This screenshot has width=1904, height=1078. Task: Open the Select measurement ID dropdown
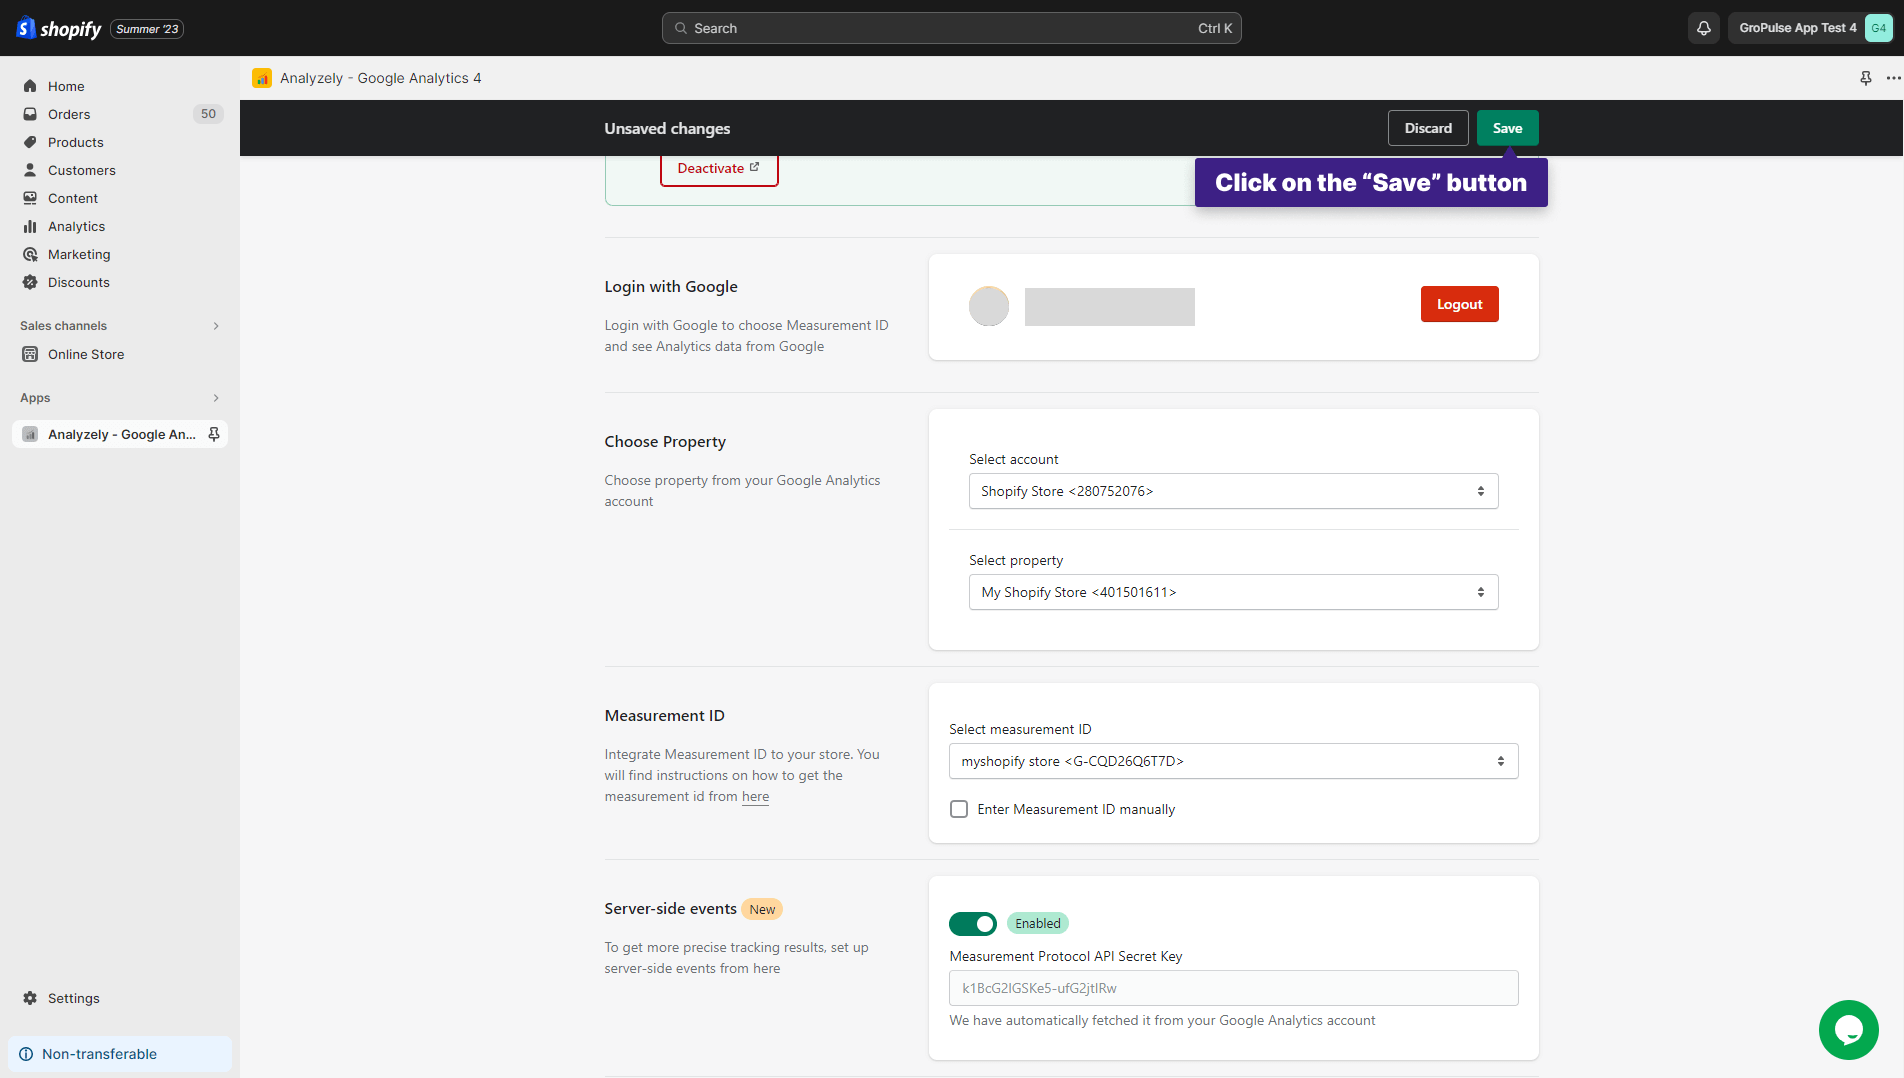(1233, 761)
